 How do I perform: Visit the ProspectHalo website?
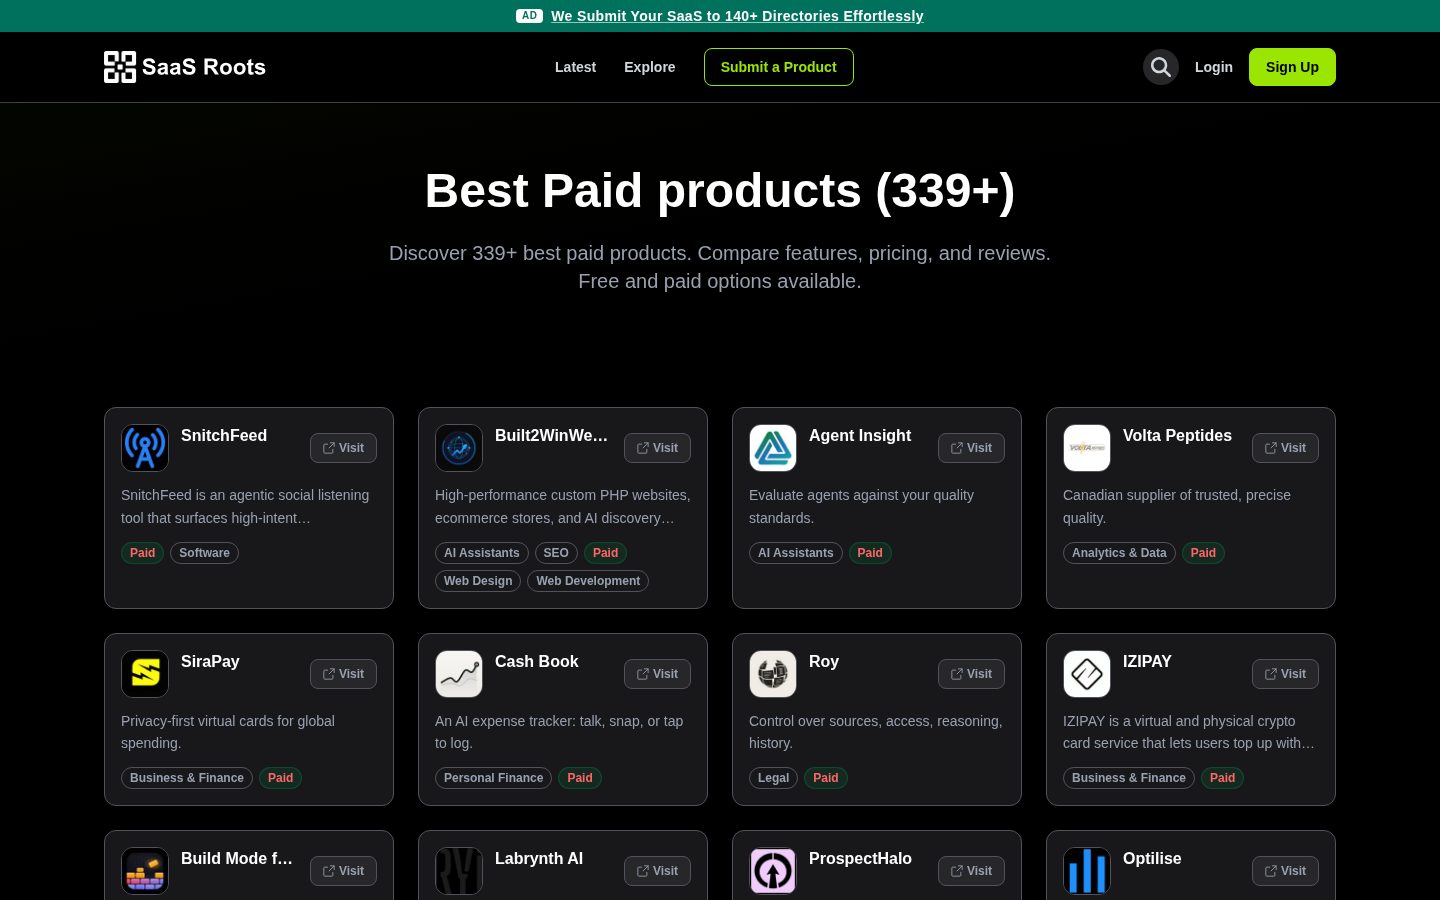(971, 871)
